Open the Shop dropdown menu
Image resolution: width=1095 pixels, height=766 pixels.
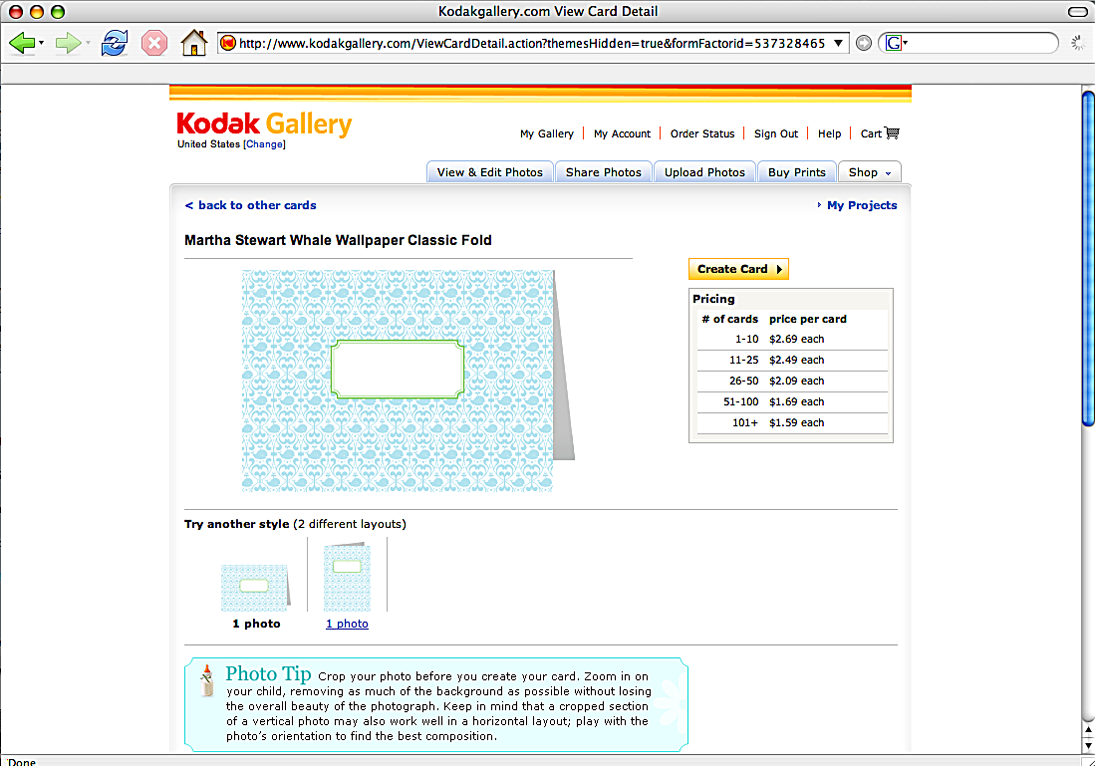pos(869,172)
